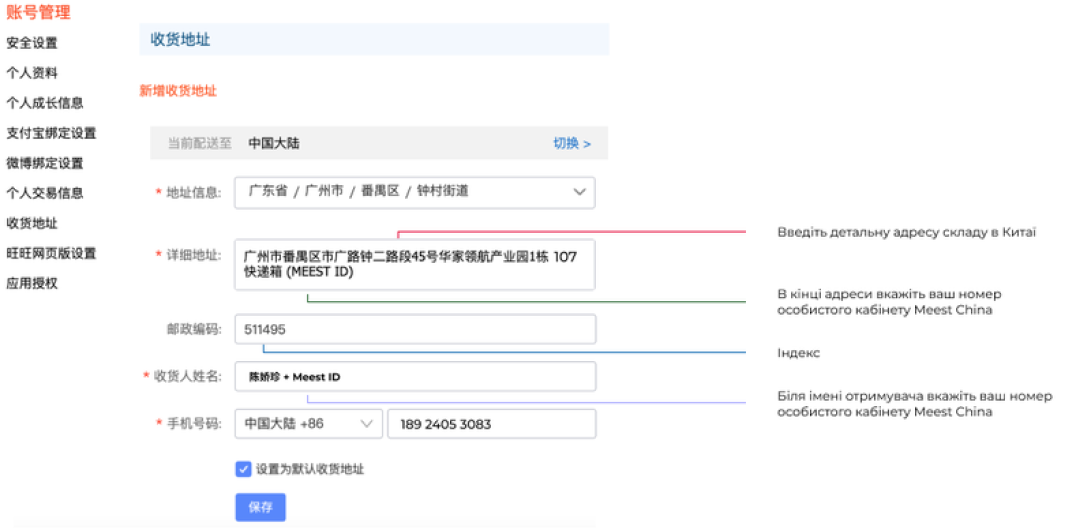This screenshot has height=528, width=1091.
Task: Open 支付宝绑定设置 sidebar entry
Action: pyautogui.click(x=51, y=133)
